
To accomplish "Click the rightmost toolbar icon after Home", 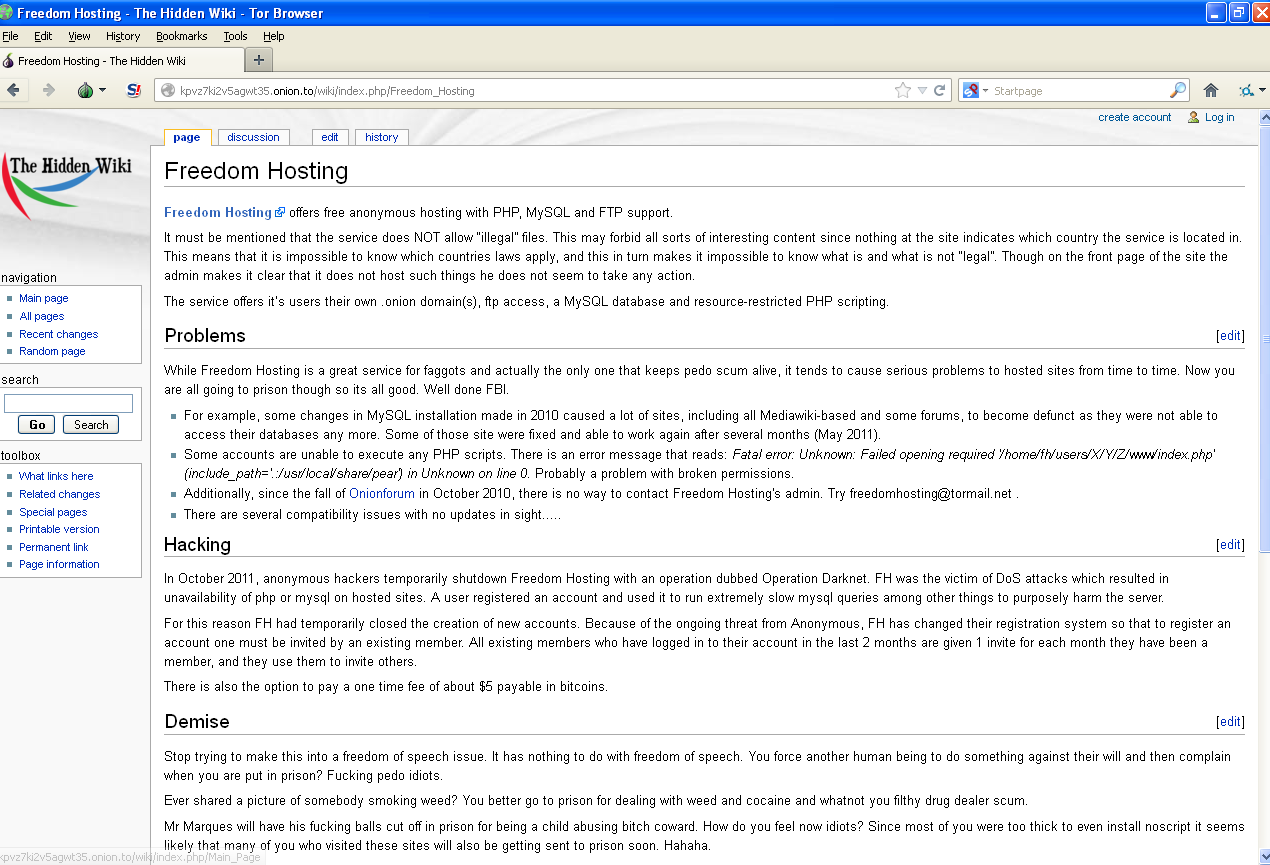I will 1245,90.
